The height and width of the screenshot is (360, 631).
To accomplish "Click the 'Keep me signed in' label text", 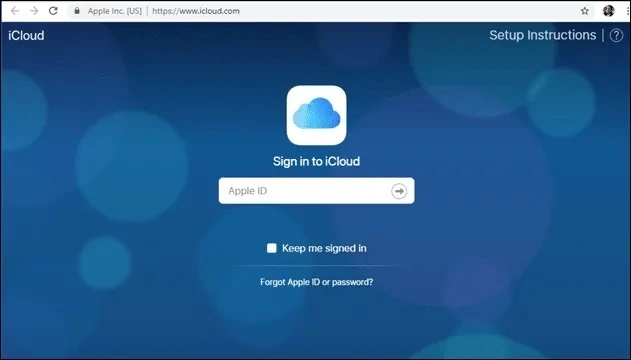I will pyautogui.click(x=324, y=248).
